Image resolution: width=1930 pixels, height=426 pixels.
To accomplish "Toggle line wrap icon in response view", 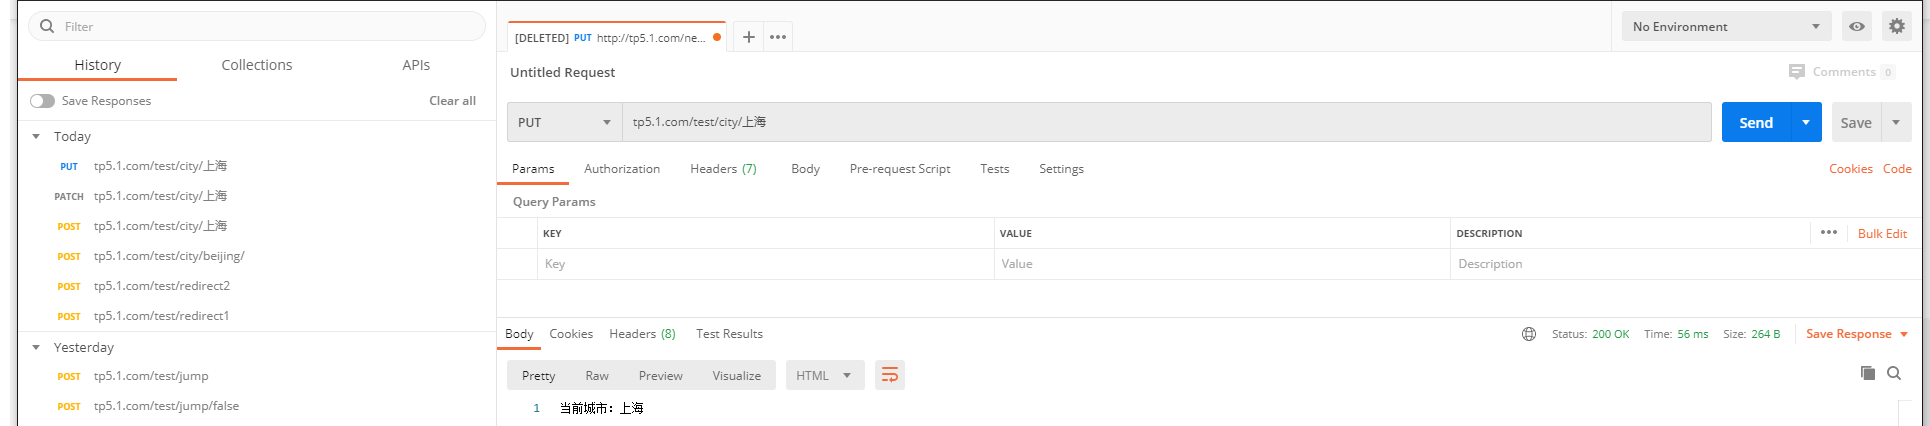I will [890, 375].
